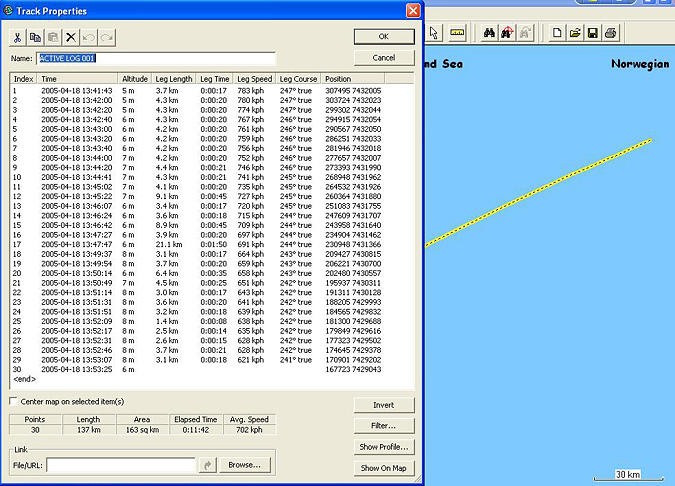Image resolution: width=675 pixels, height=486 pixels.
Task: Click OK button in Track Properties
Action: [x=384, y=37]
